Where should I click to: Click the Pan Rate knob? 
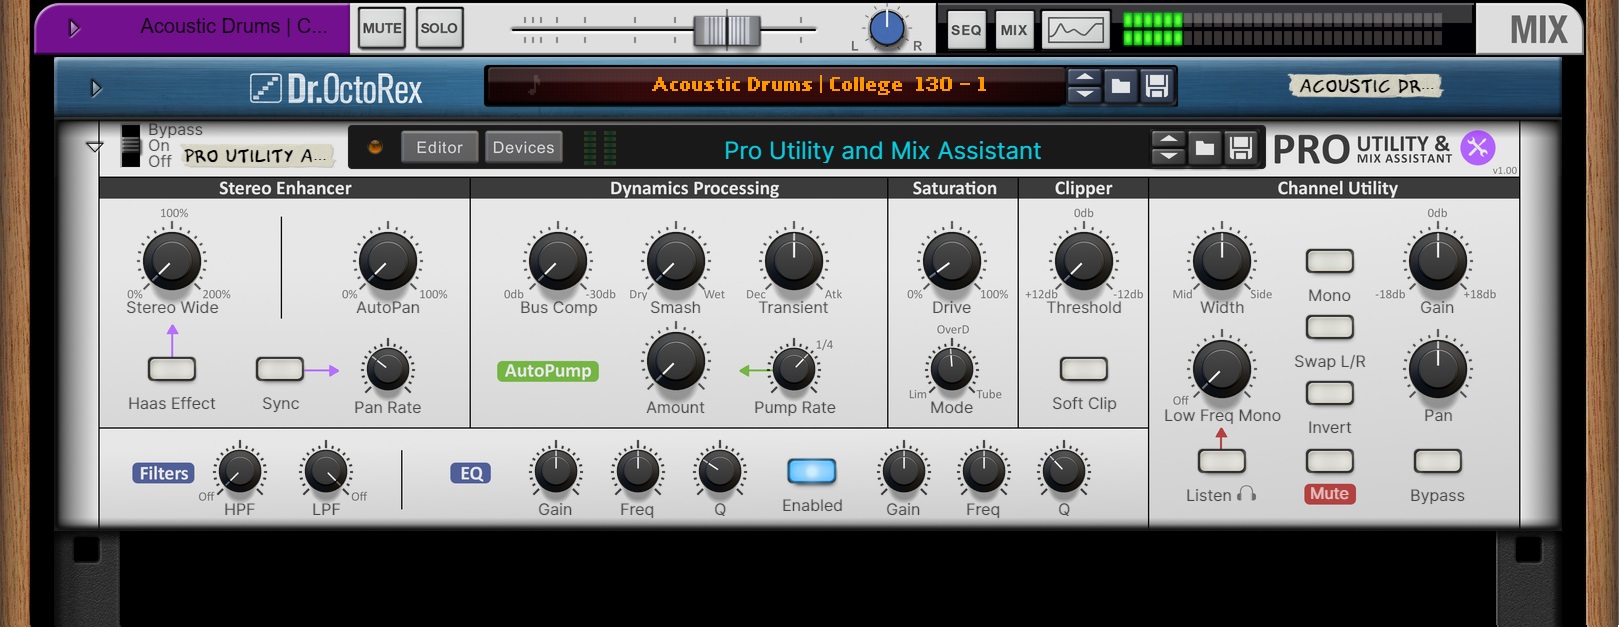387,369
